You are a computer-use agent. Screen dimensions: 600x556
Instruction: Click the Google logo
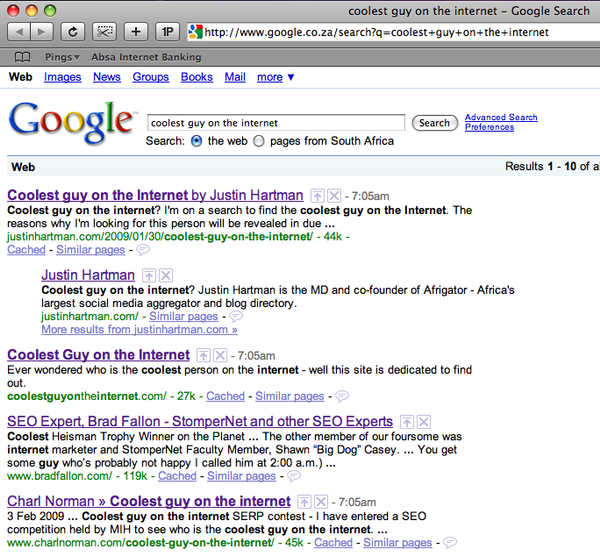pos(71,123)
